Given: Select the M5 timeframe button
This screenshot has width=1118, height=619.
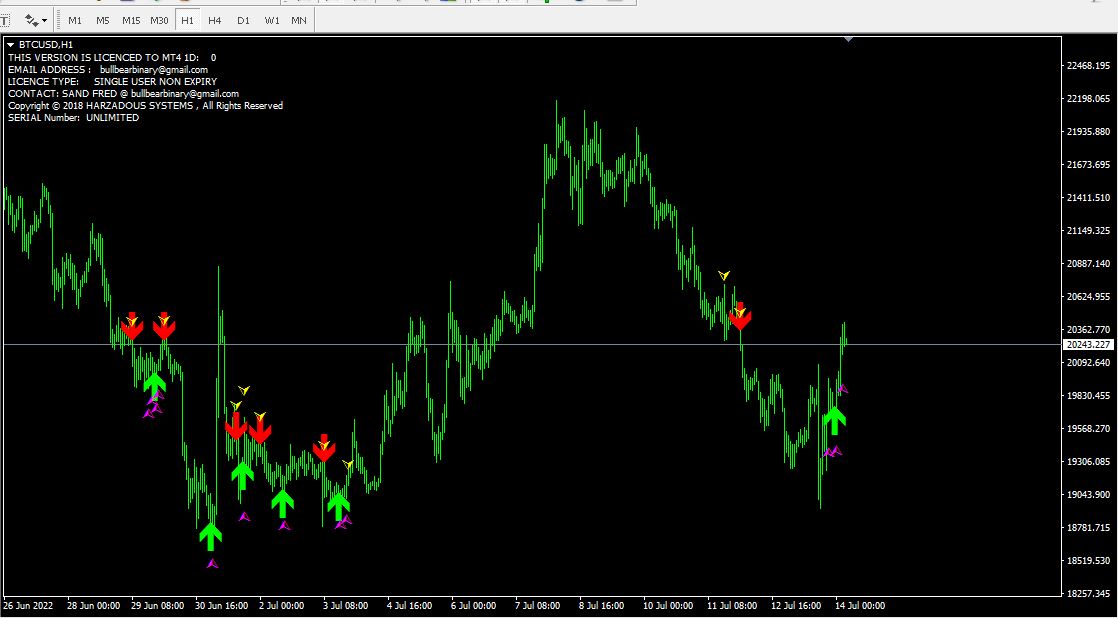Looking at the screenshot, I should pyautogui.click(x=103, y=20).
